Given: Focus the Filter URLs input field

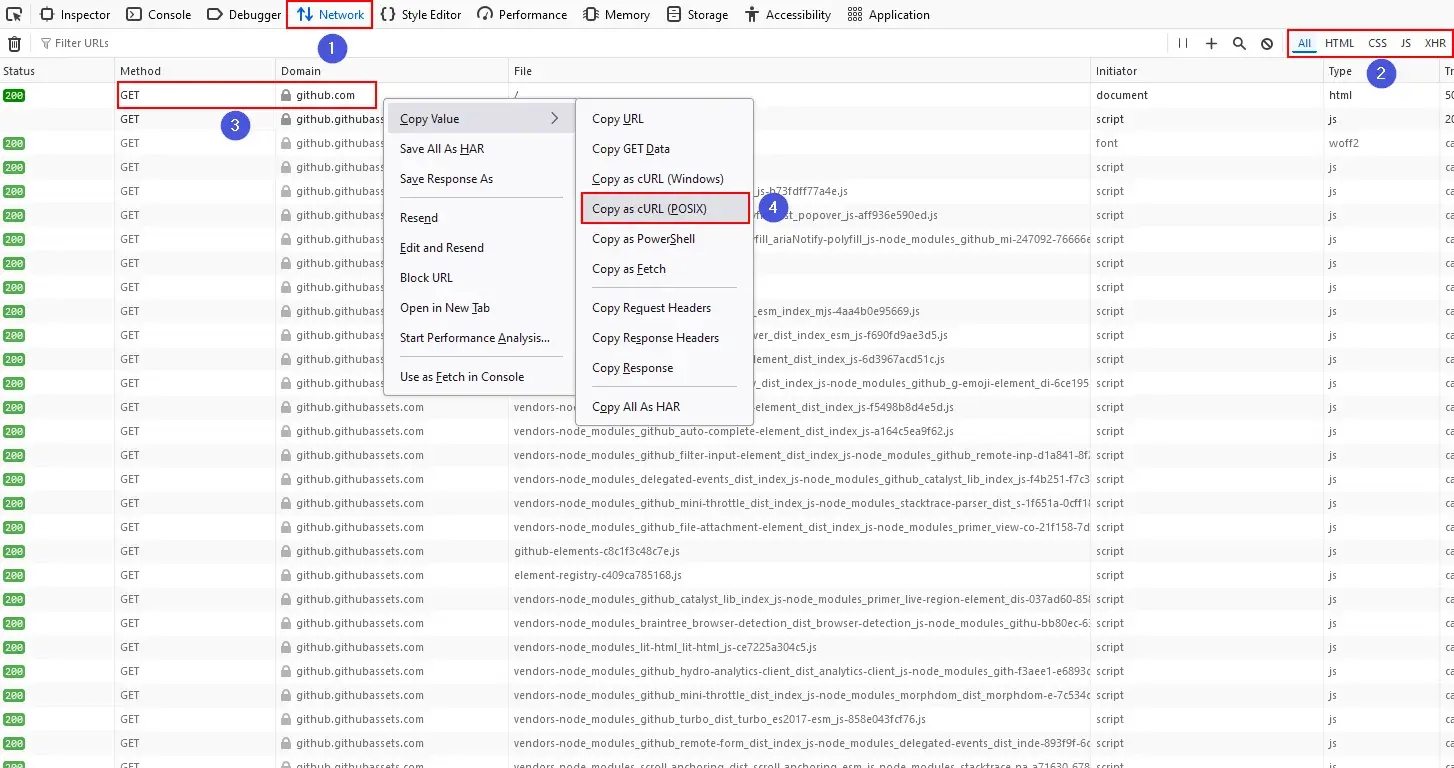Looking at the screenshot, I should [200, 44].
